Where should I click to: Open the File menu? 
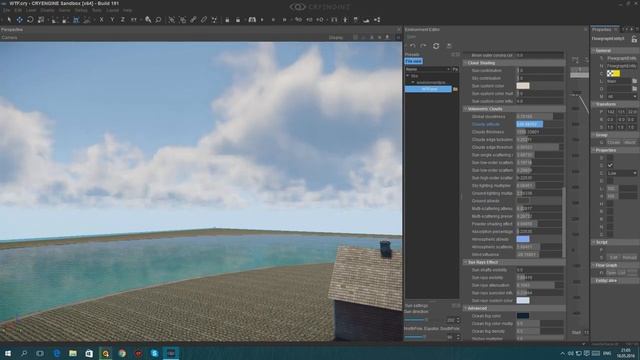(x=6, y=10)
